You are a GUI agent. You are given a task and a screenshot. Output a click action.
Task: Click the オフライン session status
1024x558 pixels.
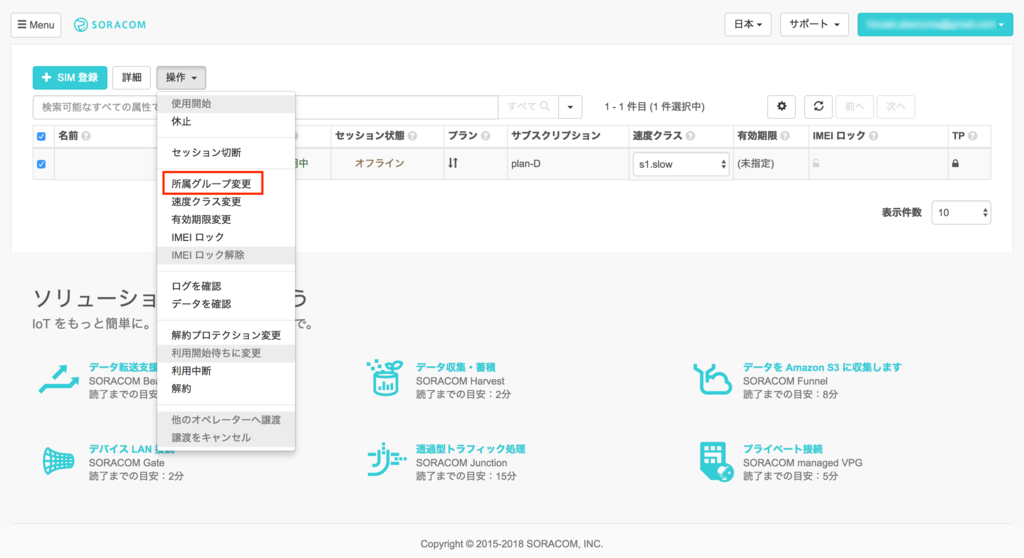[x=379, y=163]
